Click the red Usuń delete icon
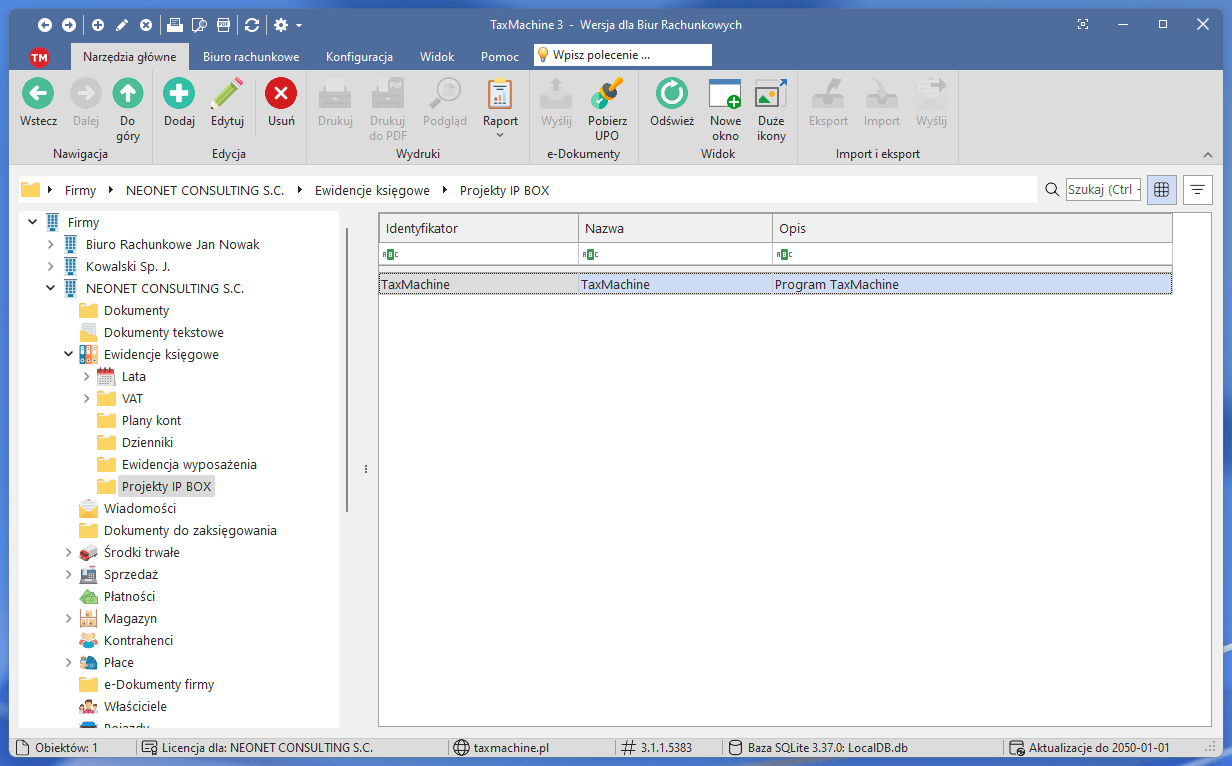 281,95
